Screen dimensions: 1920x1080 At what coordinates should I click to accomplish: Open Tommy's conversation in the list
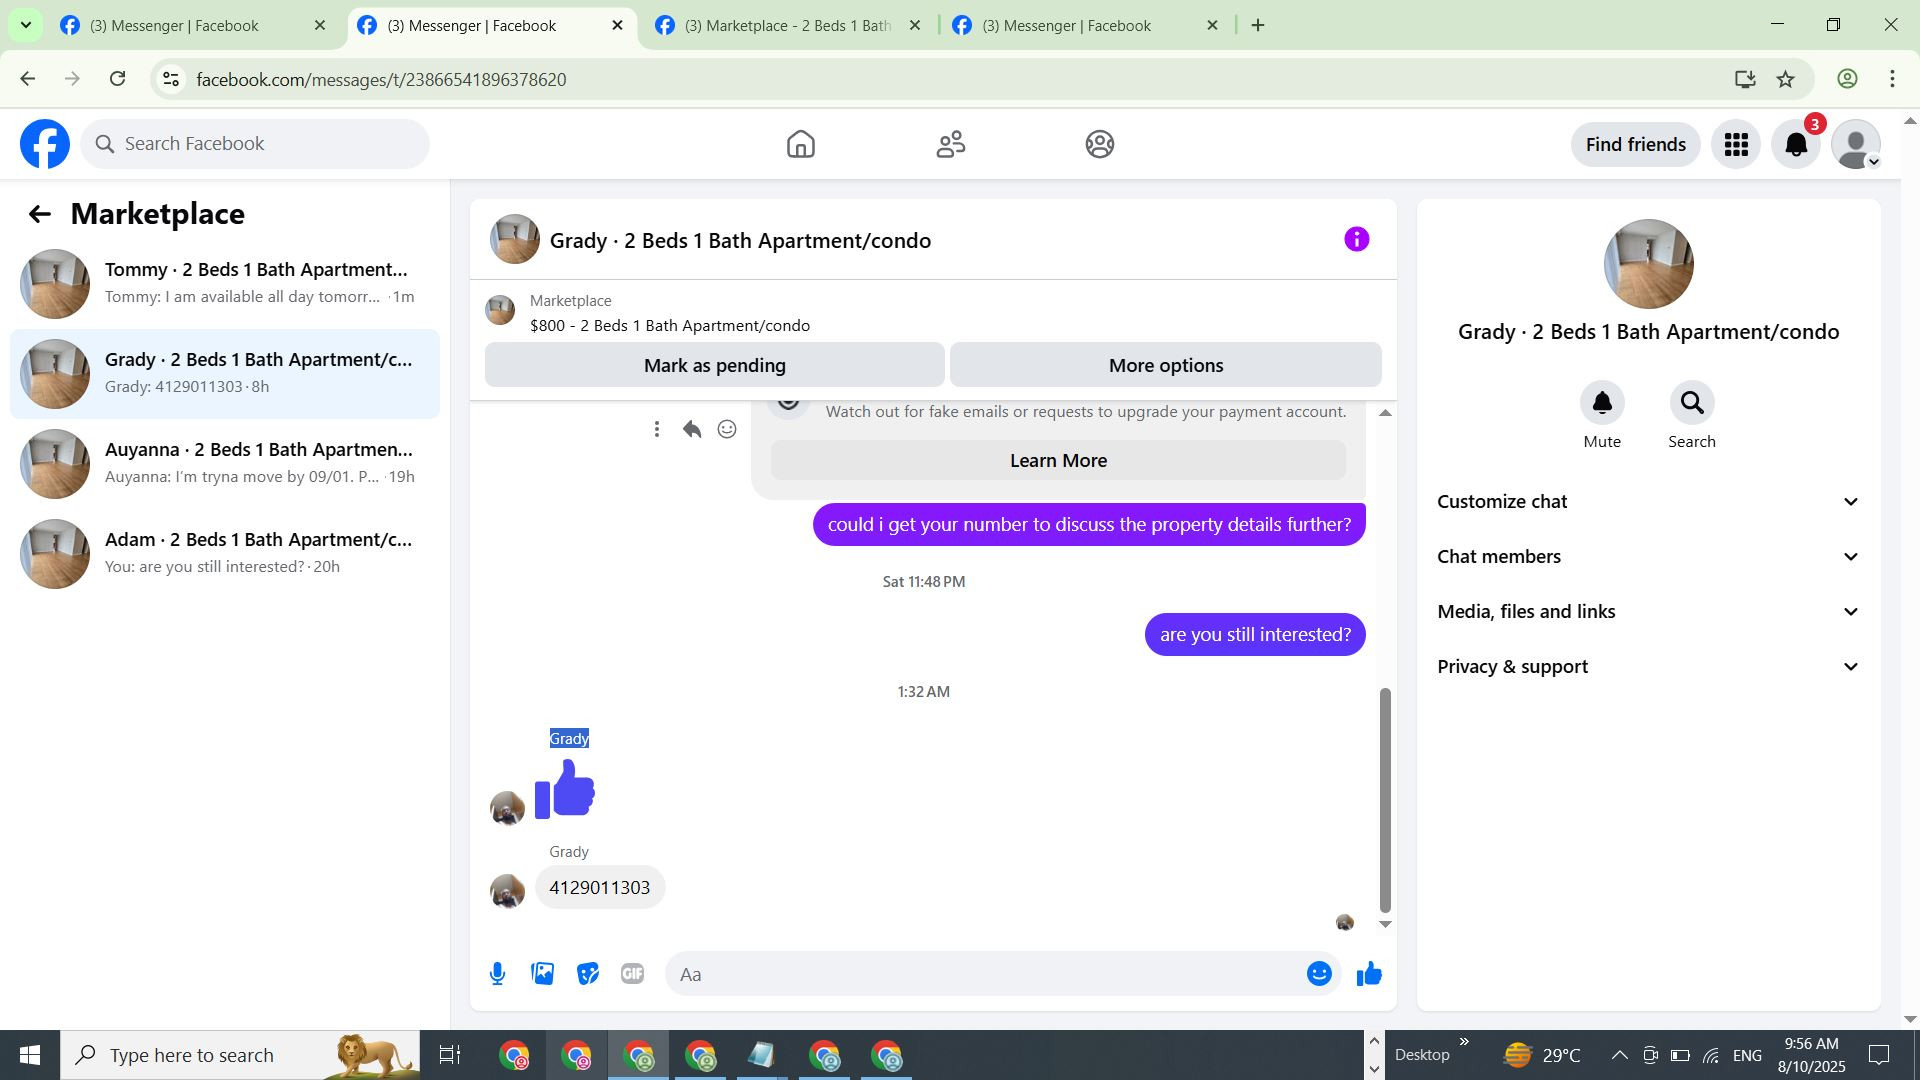tap(225, 284)
